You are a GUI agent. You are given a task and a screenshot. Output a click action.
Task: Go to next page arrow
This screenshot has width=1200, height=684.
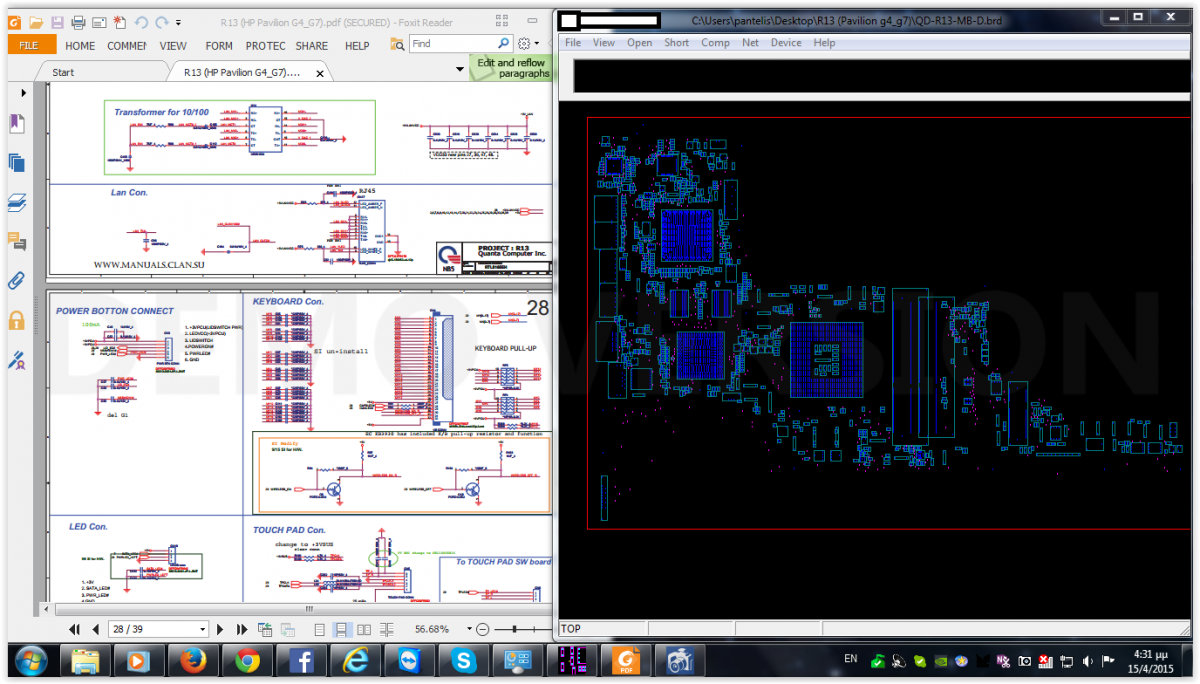click(221, 630)
